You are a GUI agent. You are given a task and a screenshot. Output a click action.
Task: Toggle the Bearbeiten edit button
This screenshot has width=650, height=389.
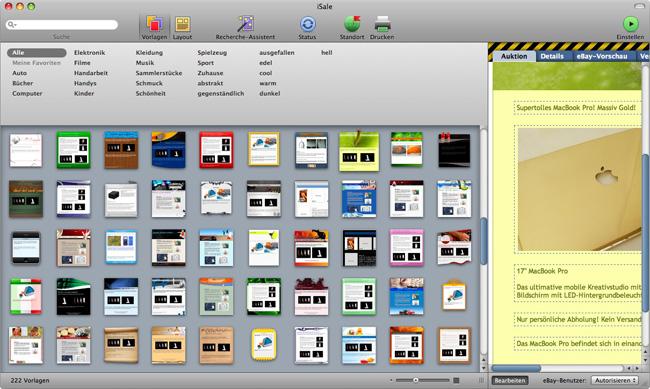click(x=510, y=380)
